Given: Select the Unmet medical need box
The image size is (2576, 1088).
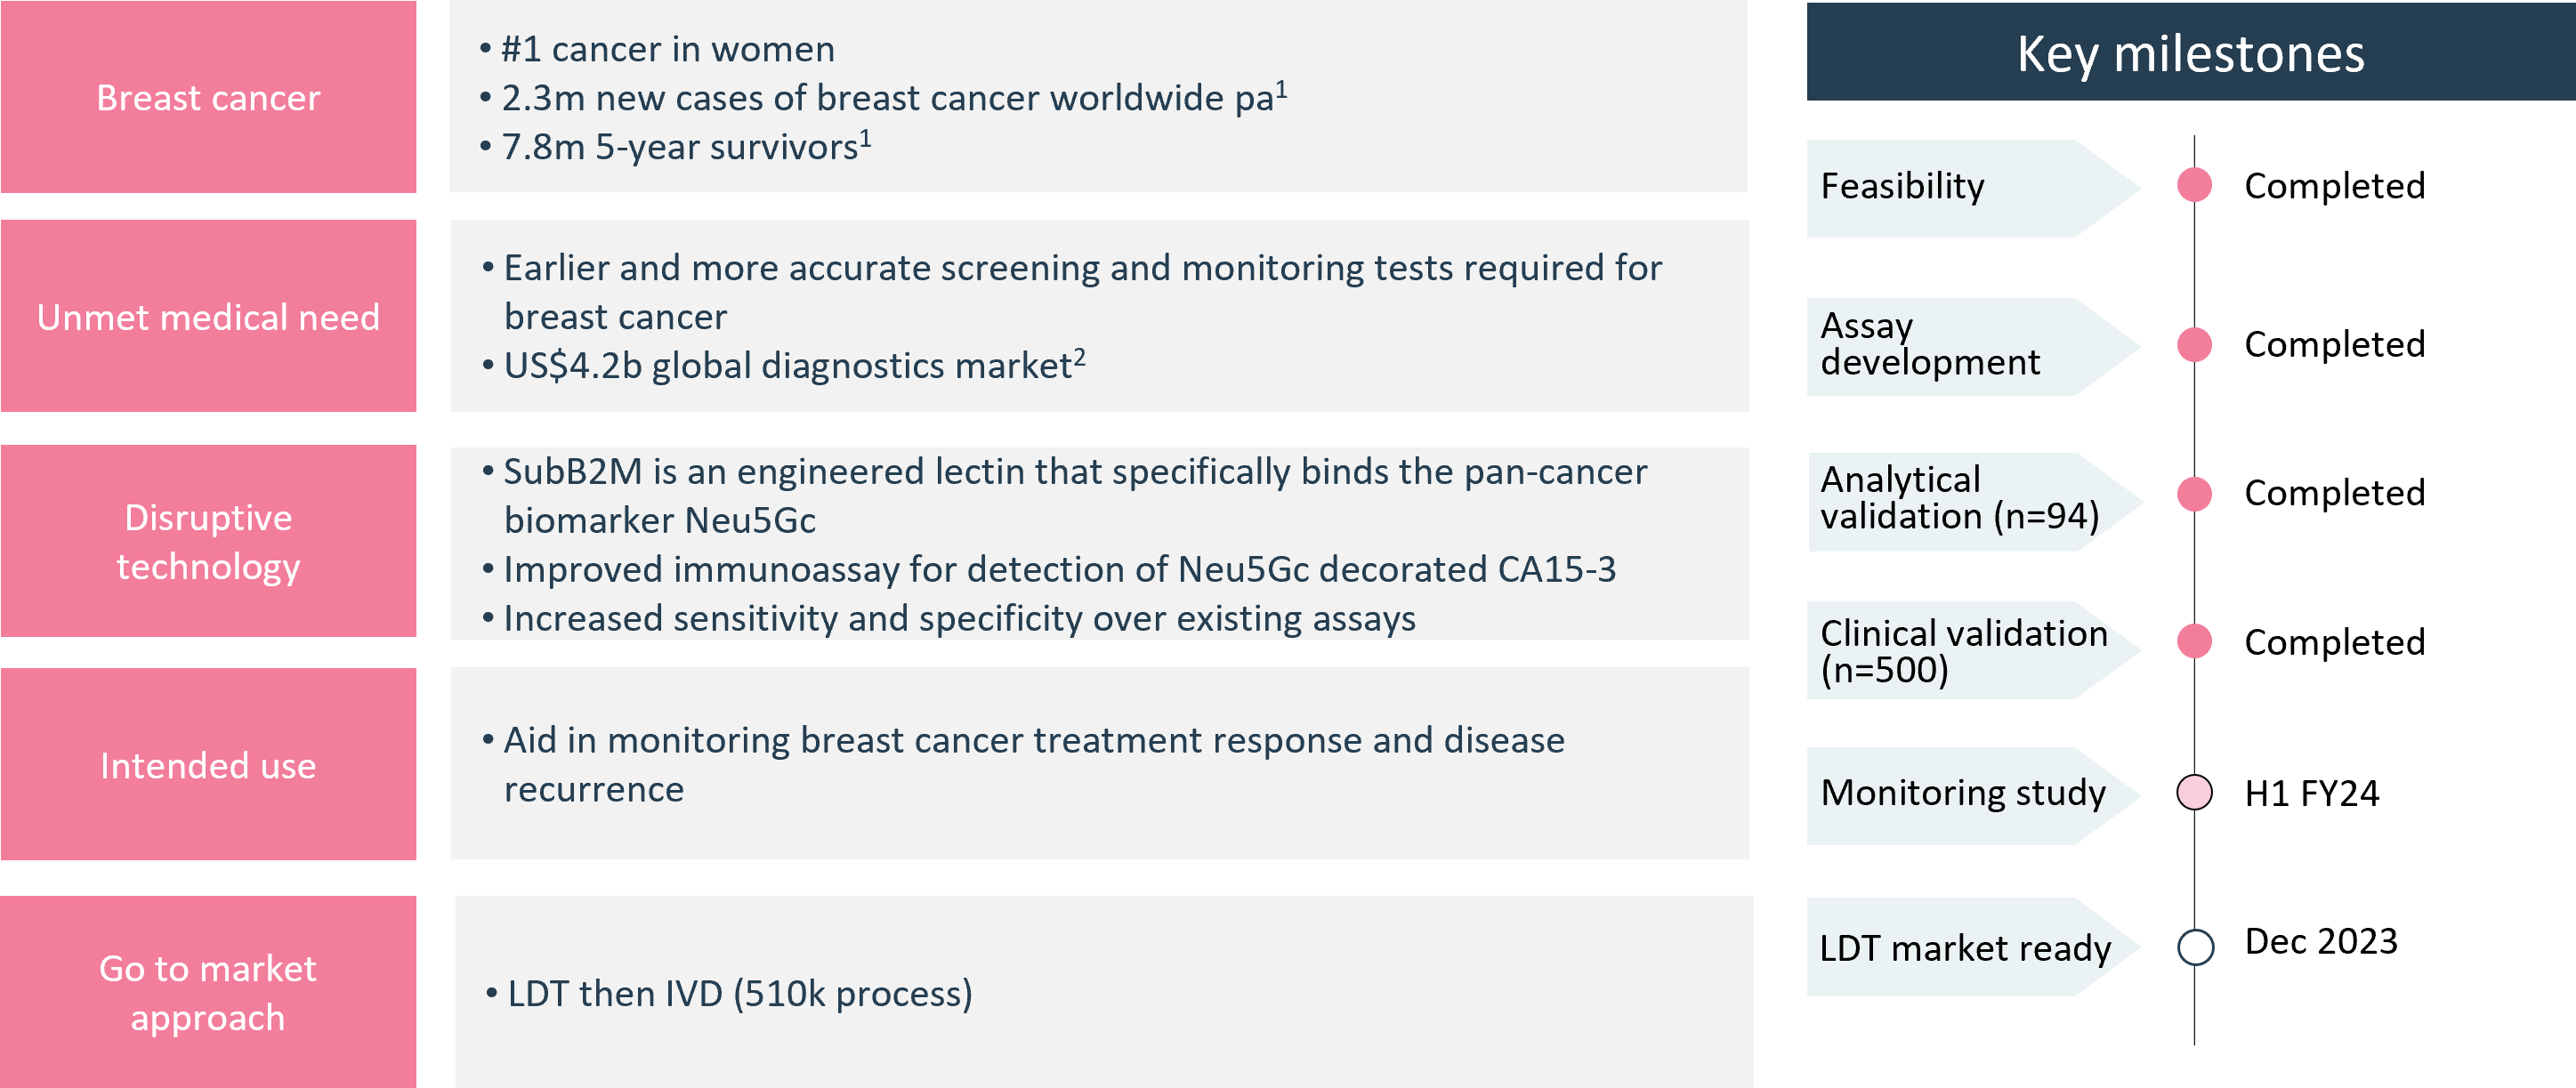Looking at the screenshot, I should (x=208, y=316).
